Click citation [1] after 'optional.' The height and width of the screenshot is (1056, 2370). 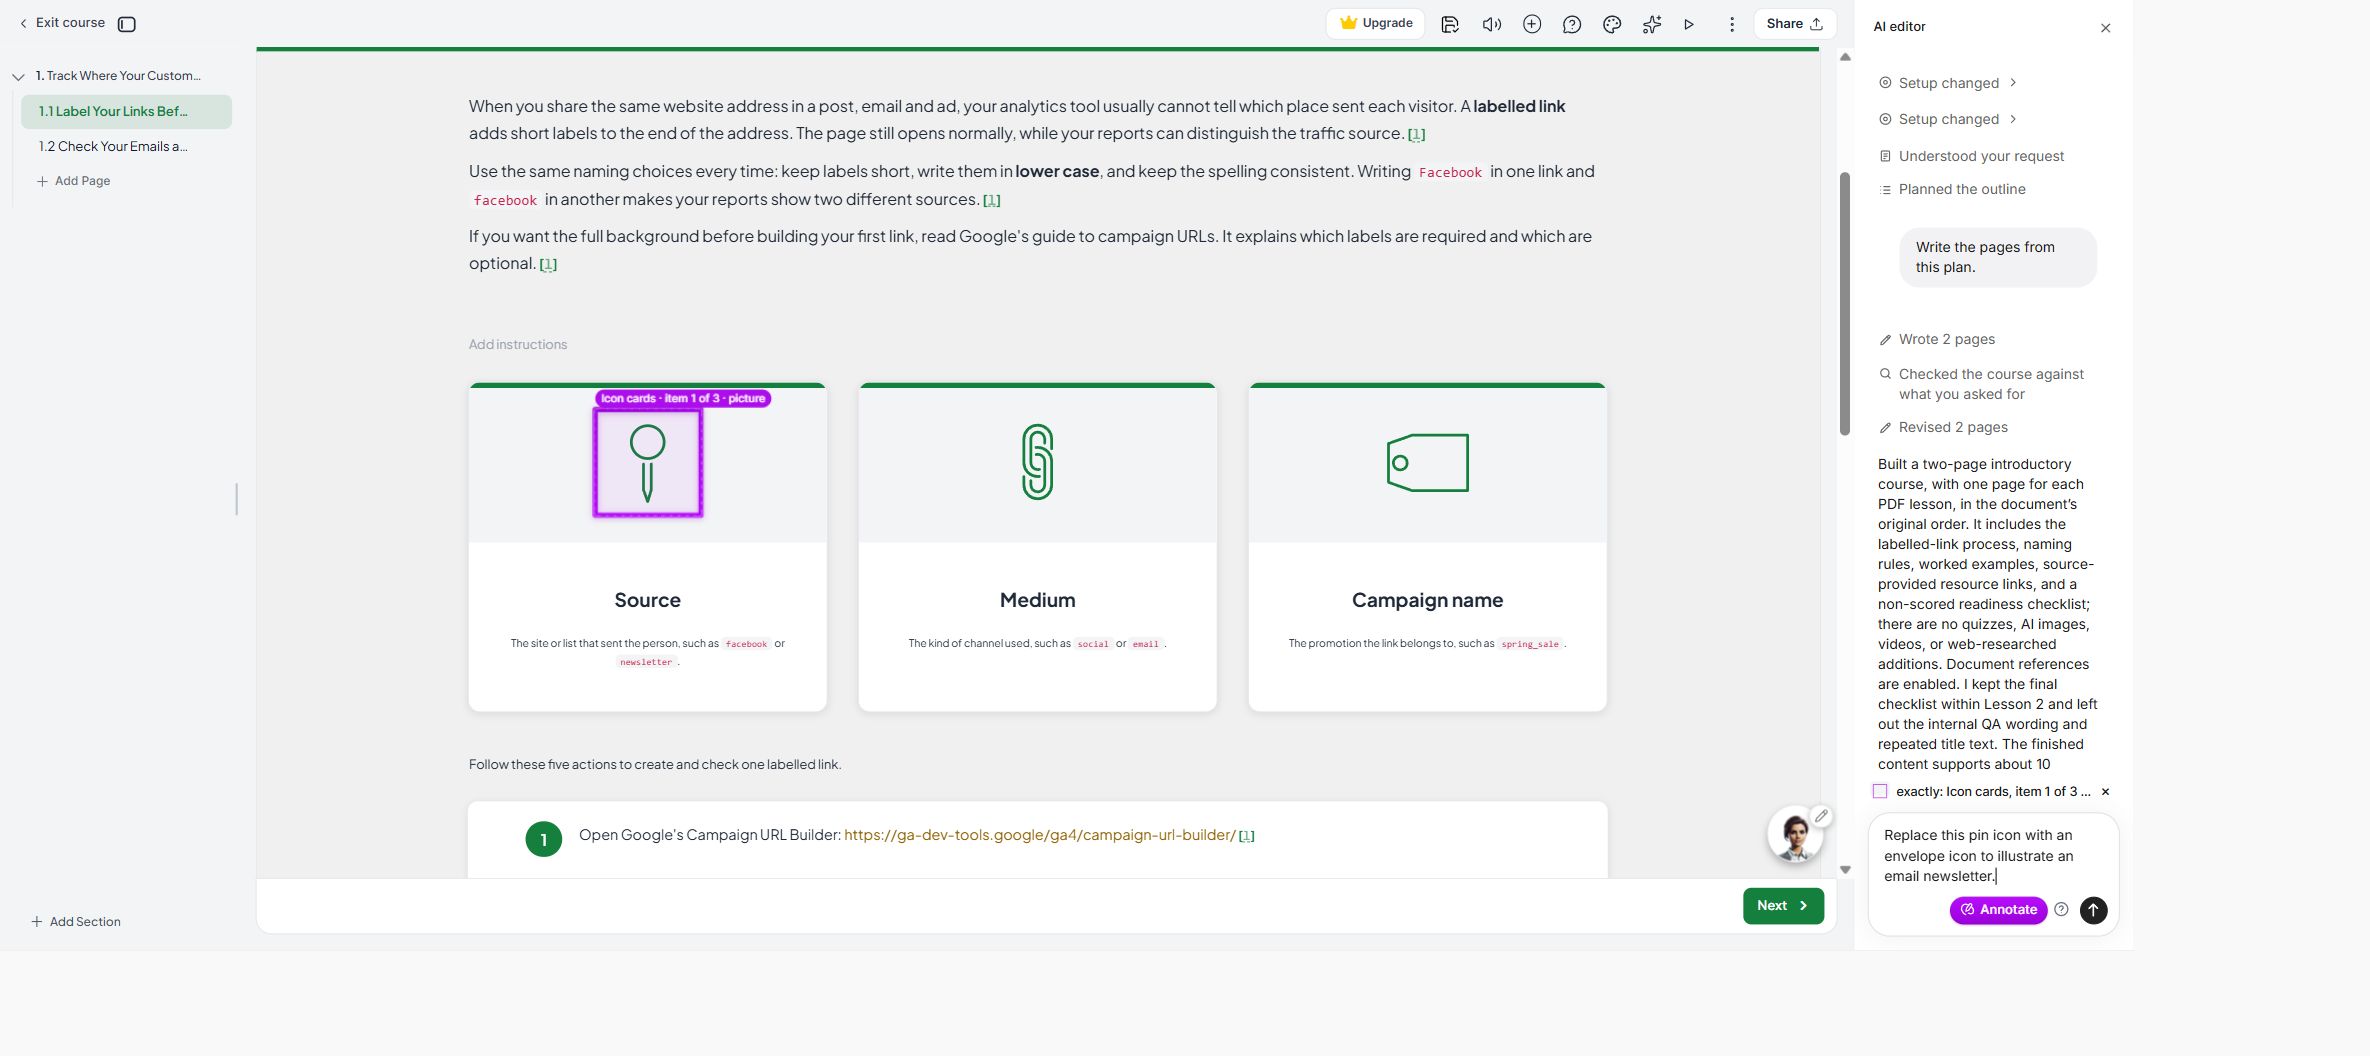pos(548,264)
